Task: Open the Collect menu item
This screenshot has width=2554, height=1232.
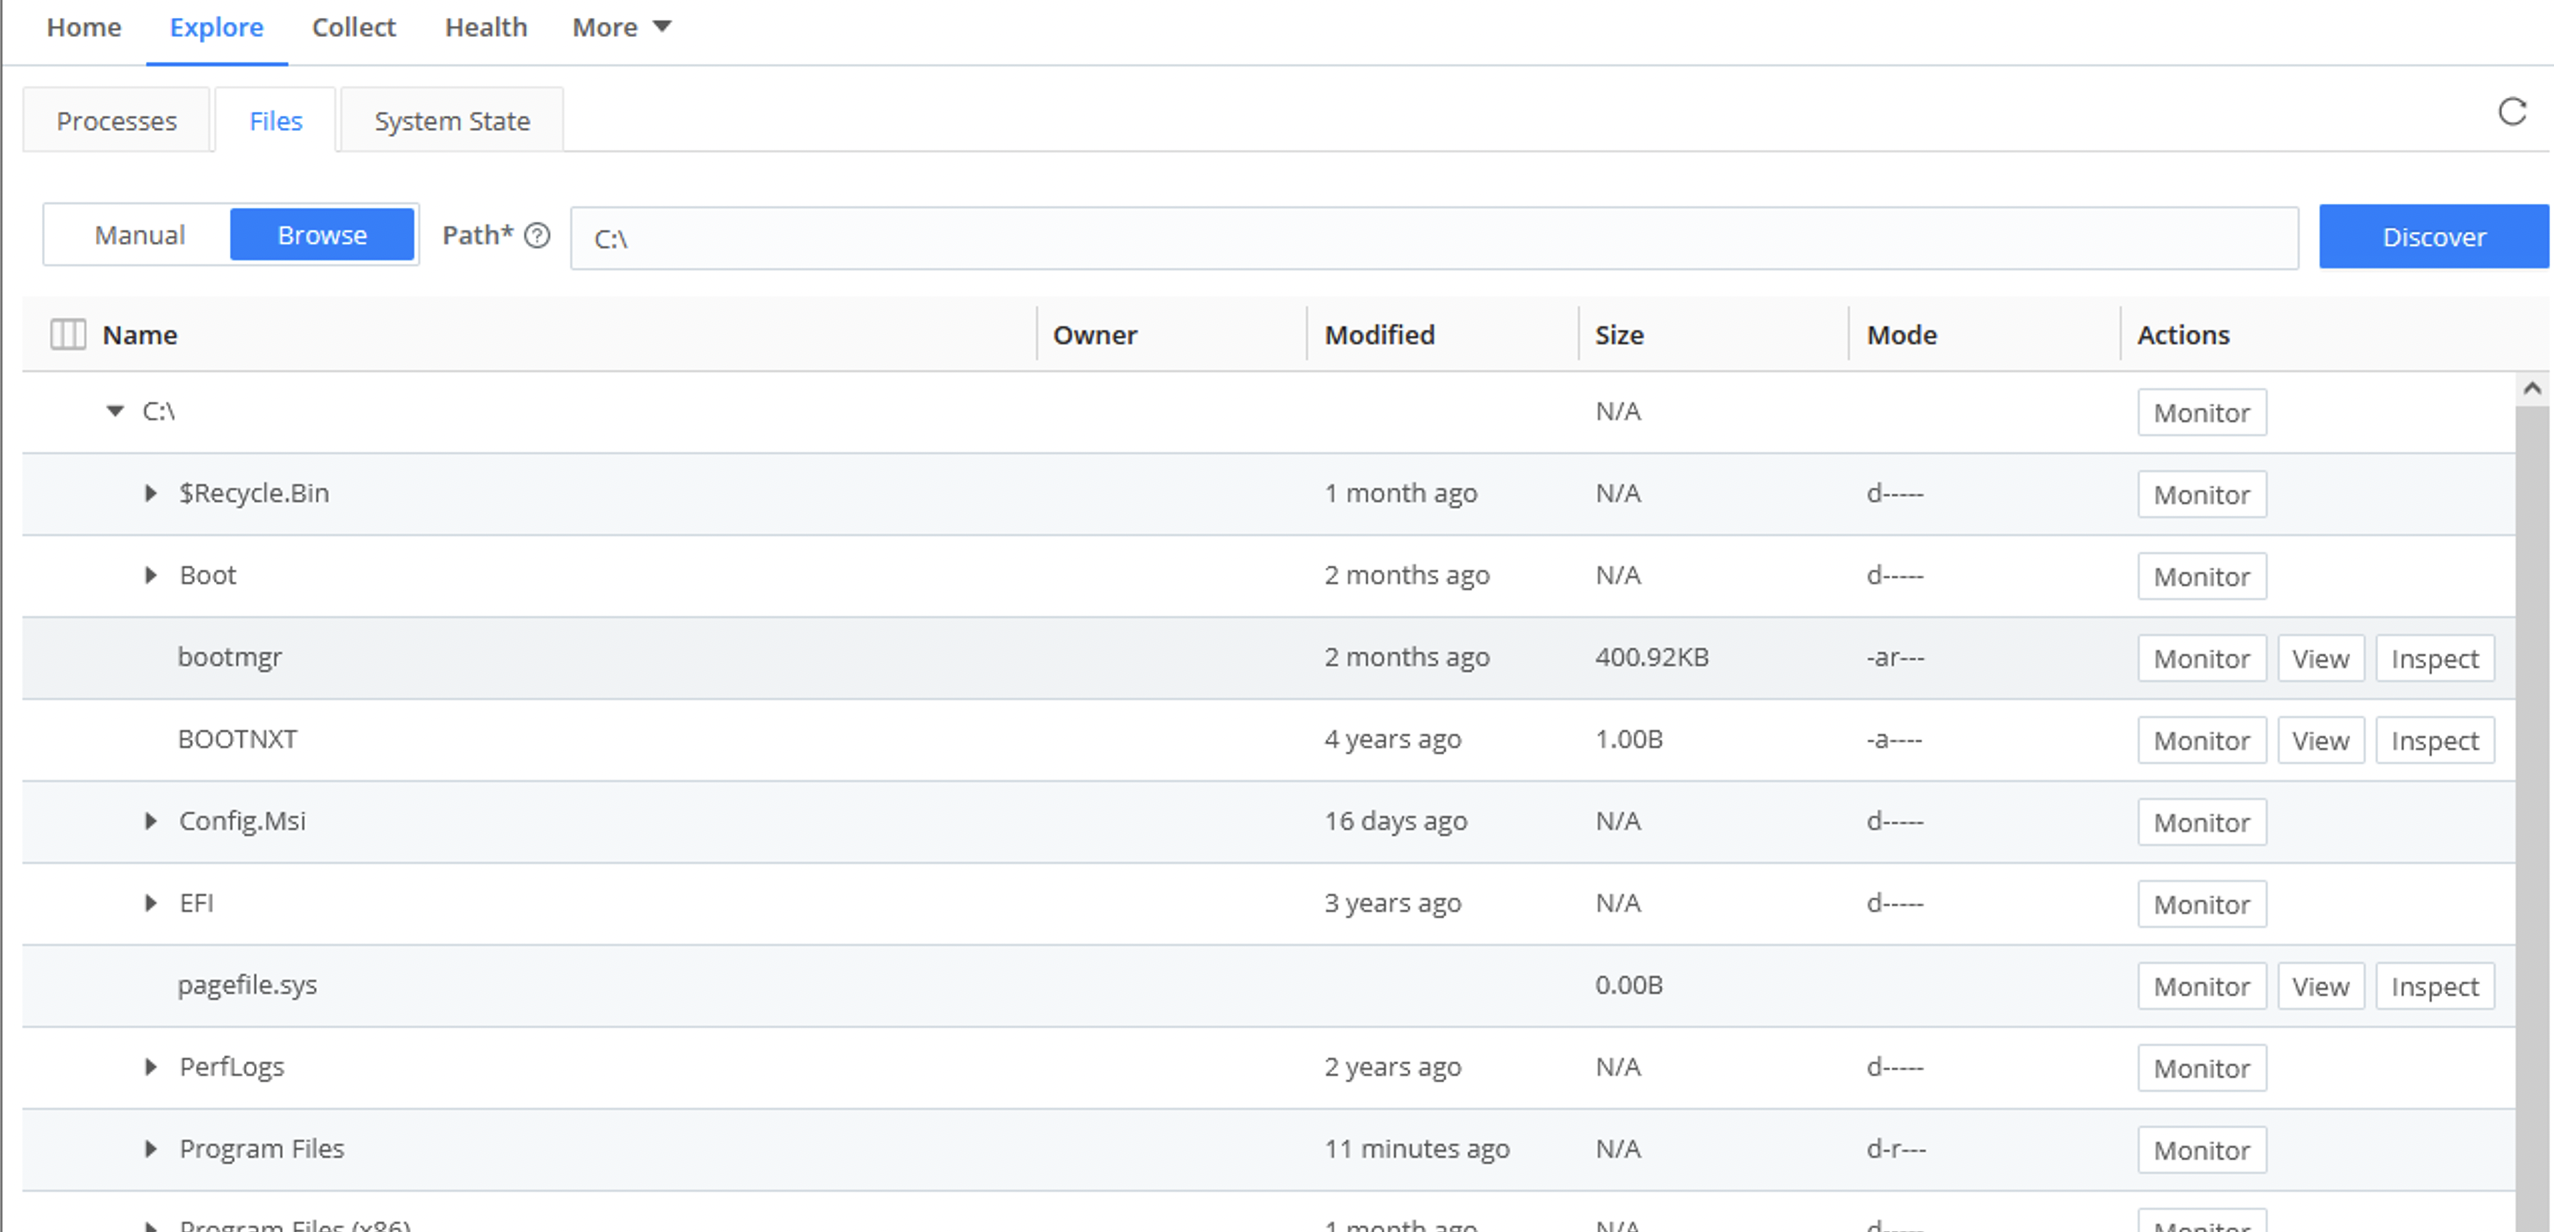Action: (x=353, y=27)
